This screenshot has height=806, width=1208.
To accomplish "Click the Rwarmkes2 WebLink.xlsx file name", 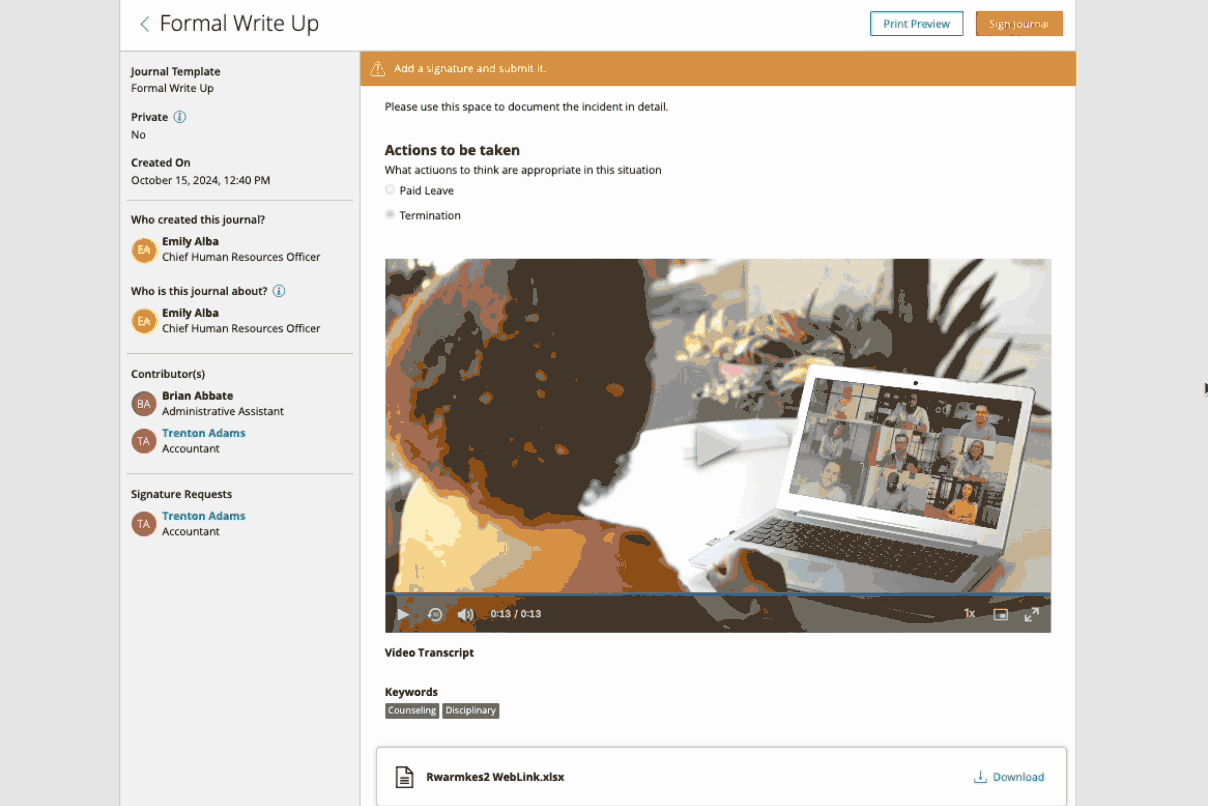I will point(495,777).
